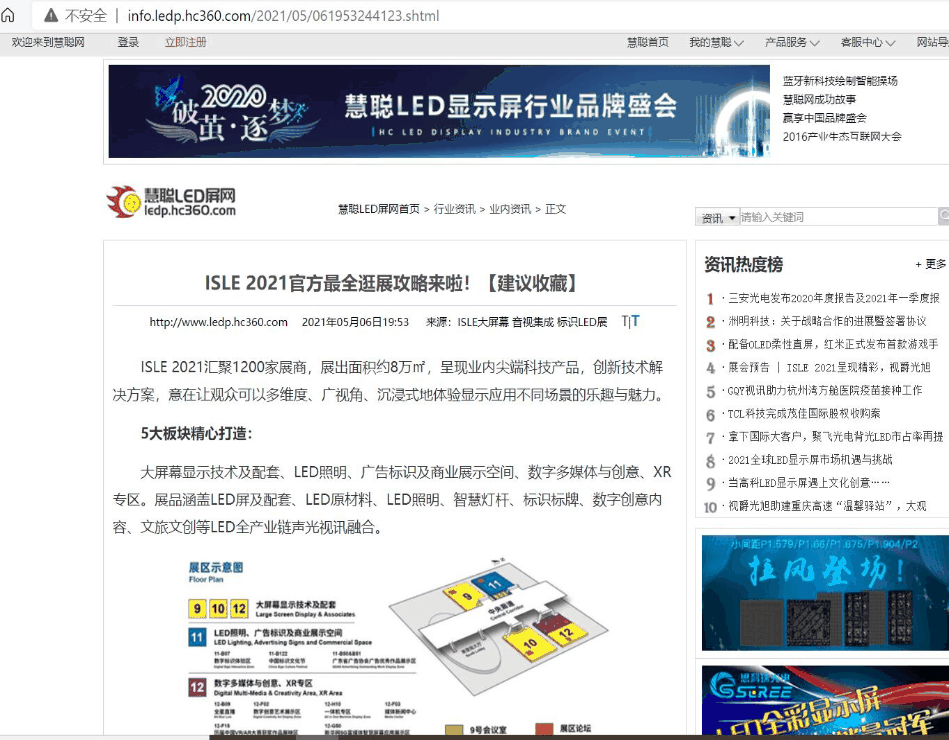The width and height of the screenshot is (949, 740).
Task: Expand the 客服中心 dropdown
Action: tap(867, 42)
